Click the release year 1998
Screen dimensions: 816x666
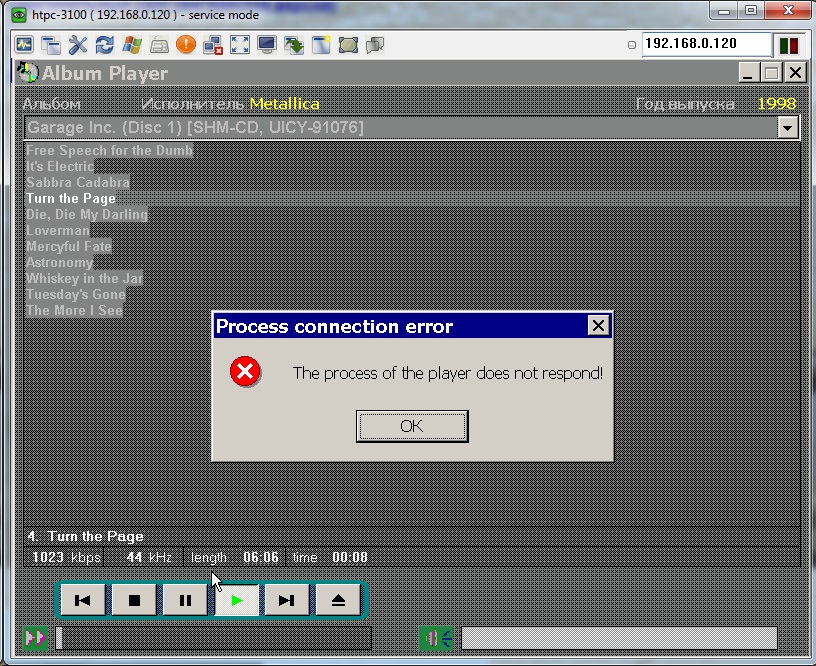tap(776, 104)
